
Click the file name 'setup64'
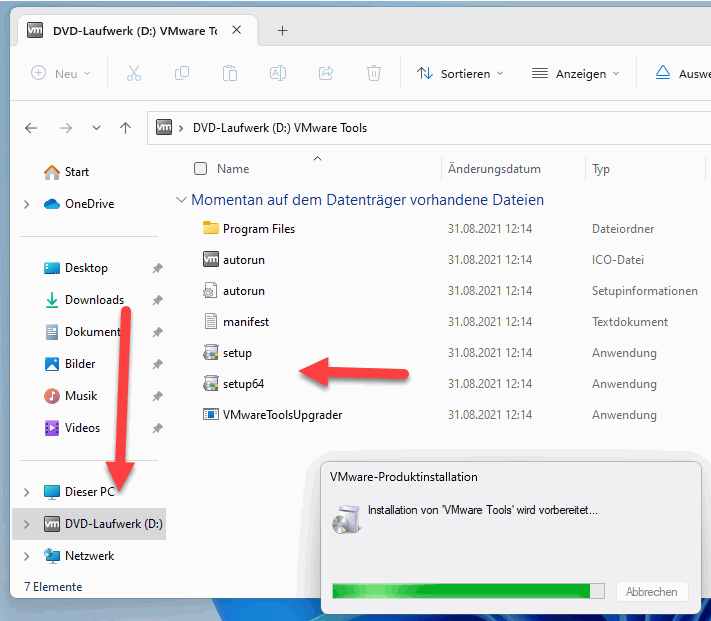tap(243, 384)
